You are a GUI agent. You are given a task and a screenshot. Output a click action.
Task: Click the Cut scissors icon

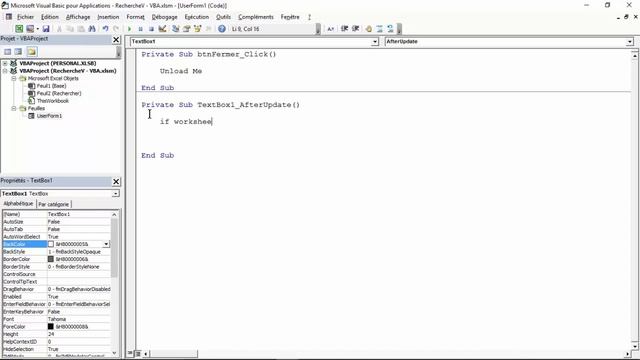tap(59, 29)
